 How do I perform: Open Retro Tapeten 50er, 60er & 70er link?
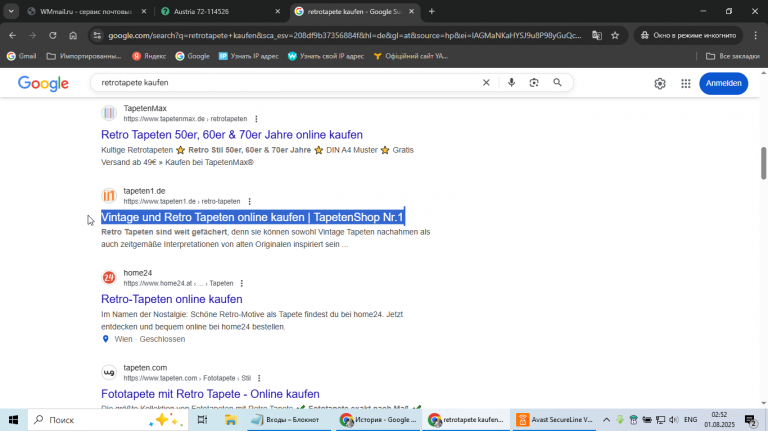(x=232, y=135)
